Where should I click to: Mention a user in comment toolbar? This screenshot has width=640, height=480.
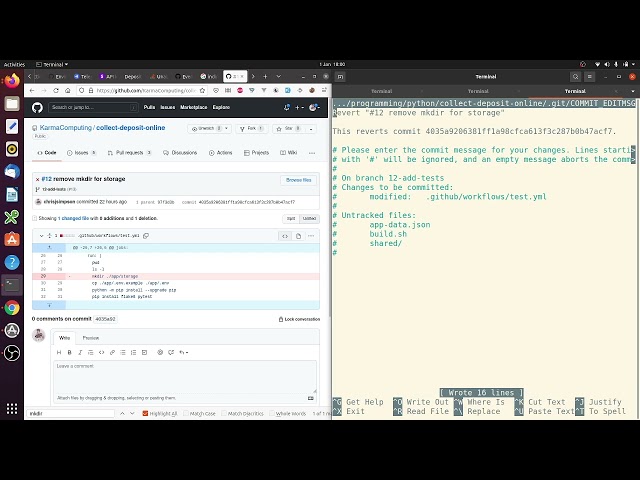pos(160,352)
